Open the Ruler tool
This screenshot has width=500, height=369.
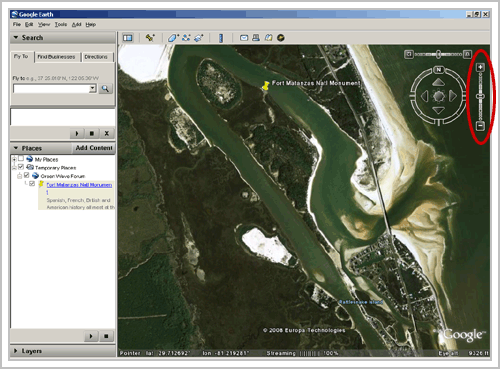(x=221, y=38)
